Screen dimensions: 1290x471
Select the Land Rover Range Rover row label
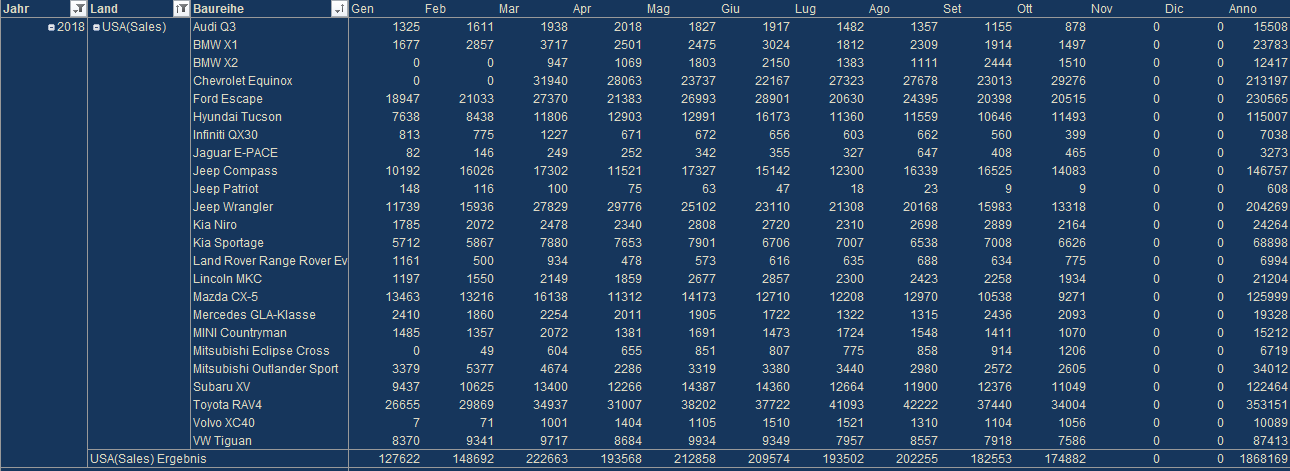(x=270, y=261)
